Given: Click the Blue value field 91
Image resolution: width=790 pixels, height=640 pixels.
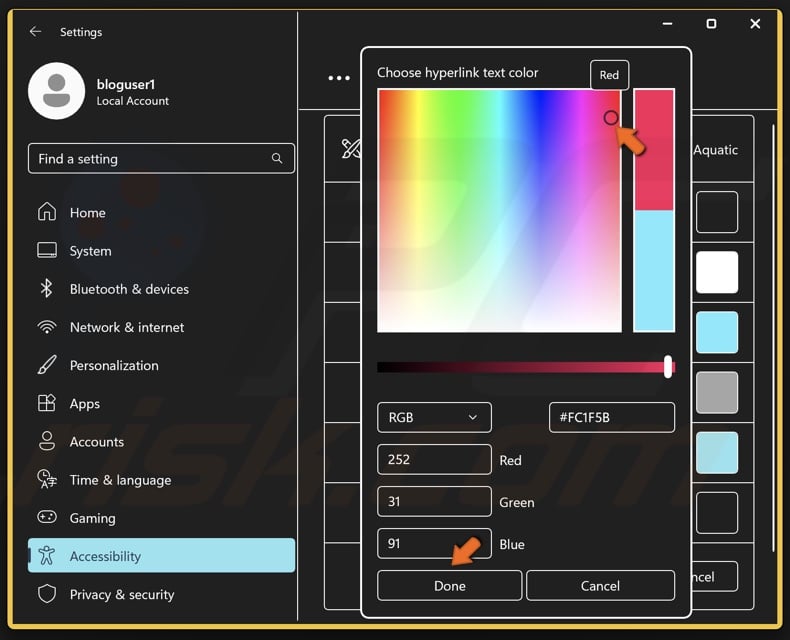Looking at the screenshot, I should pos(434,543).
